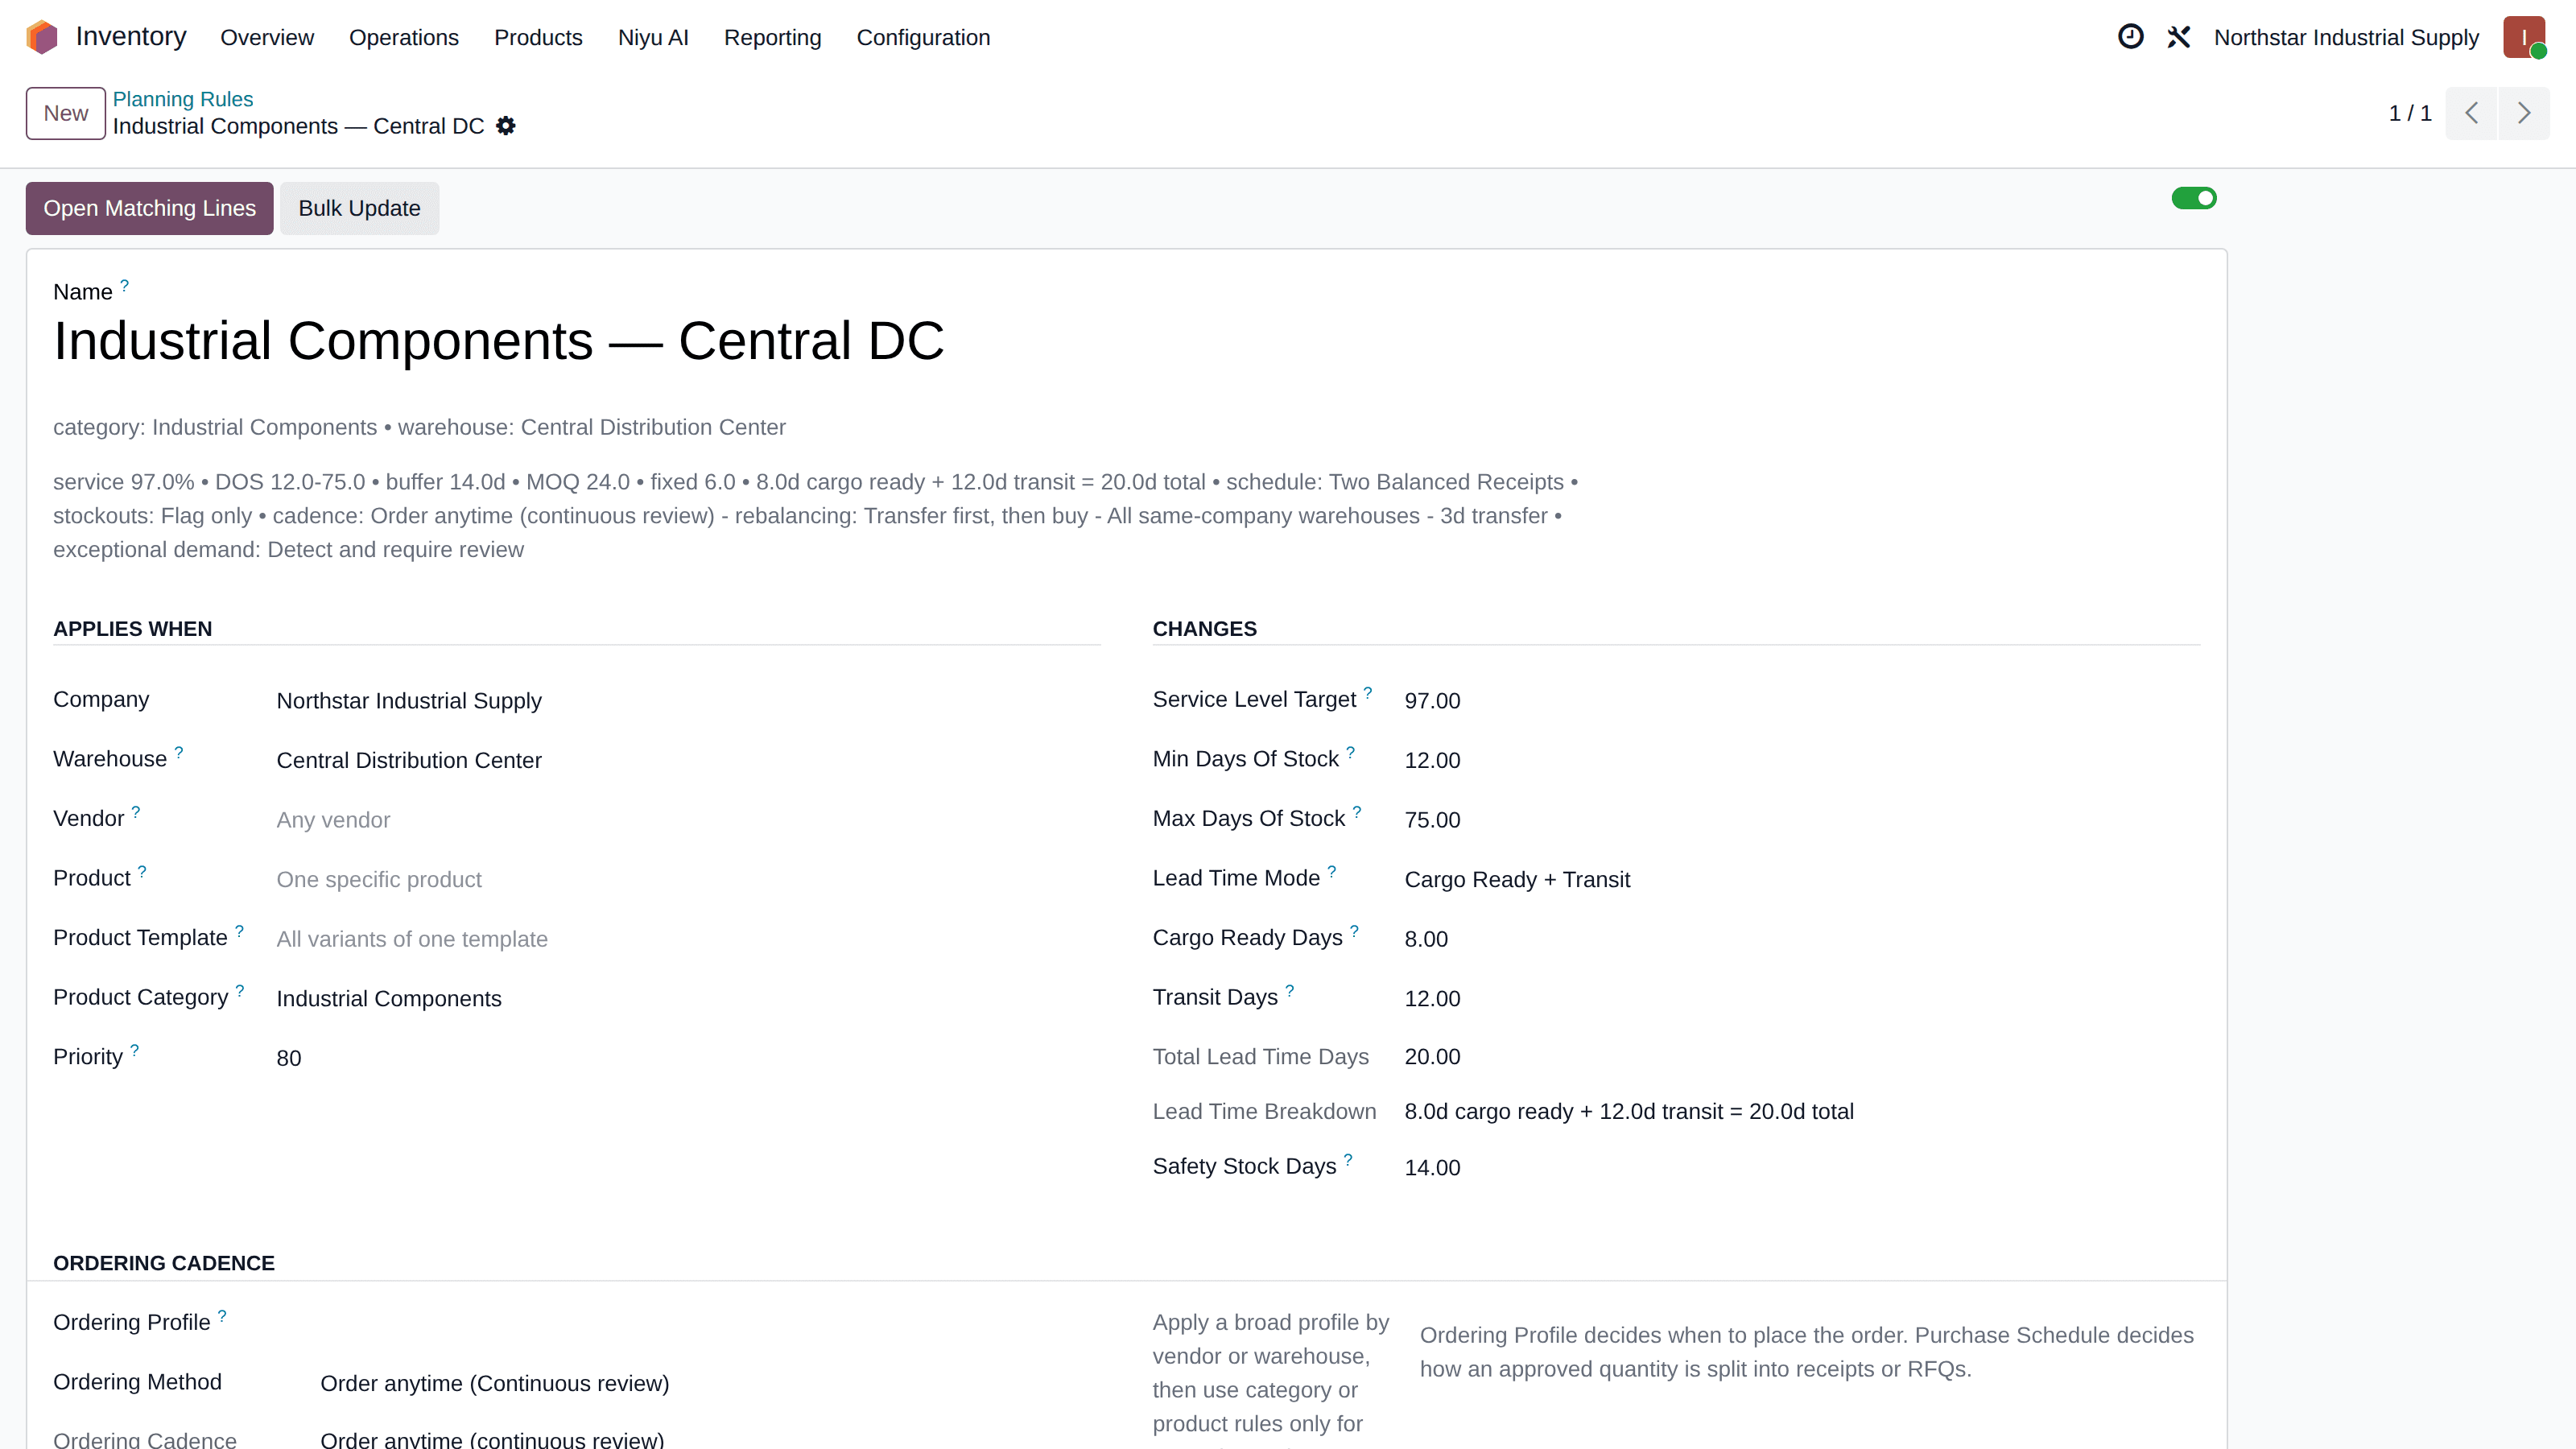Show help tooltip for Product field
Viewport: 2576px width, 1449px height.
click(142, 871)
